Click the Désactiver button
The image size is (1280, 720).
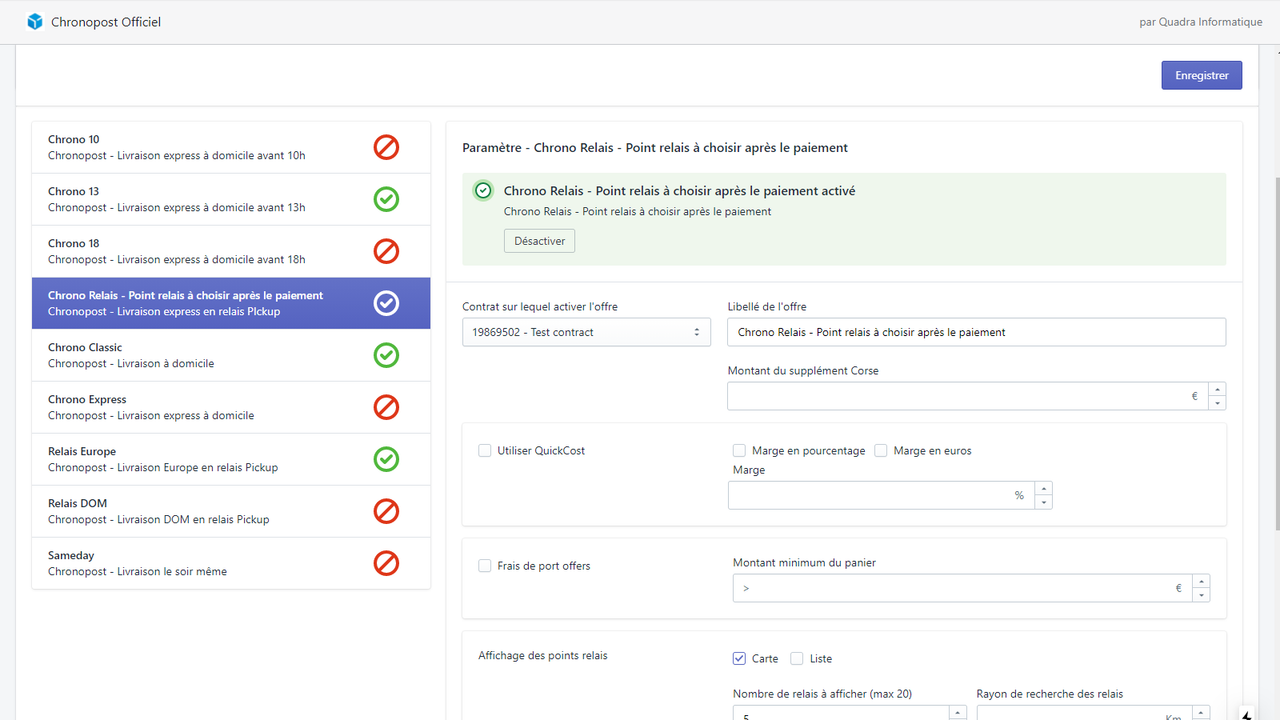click(539, 241)
